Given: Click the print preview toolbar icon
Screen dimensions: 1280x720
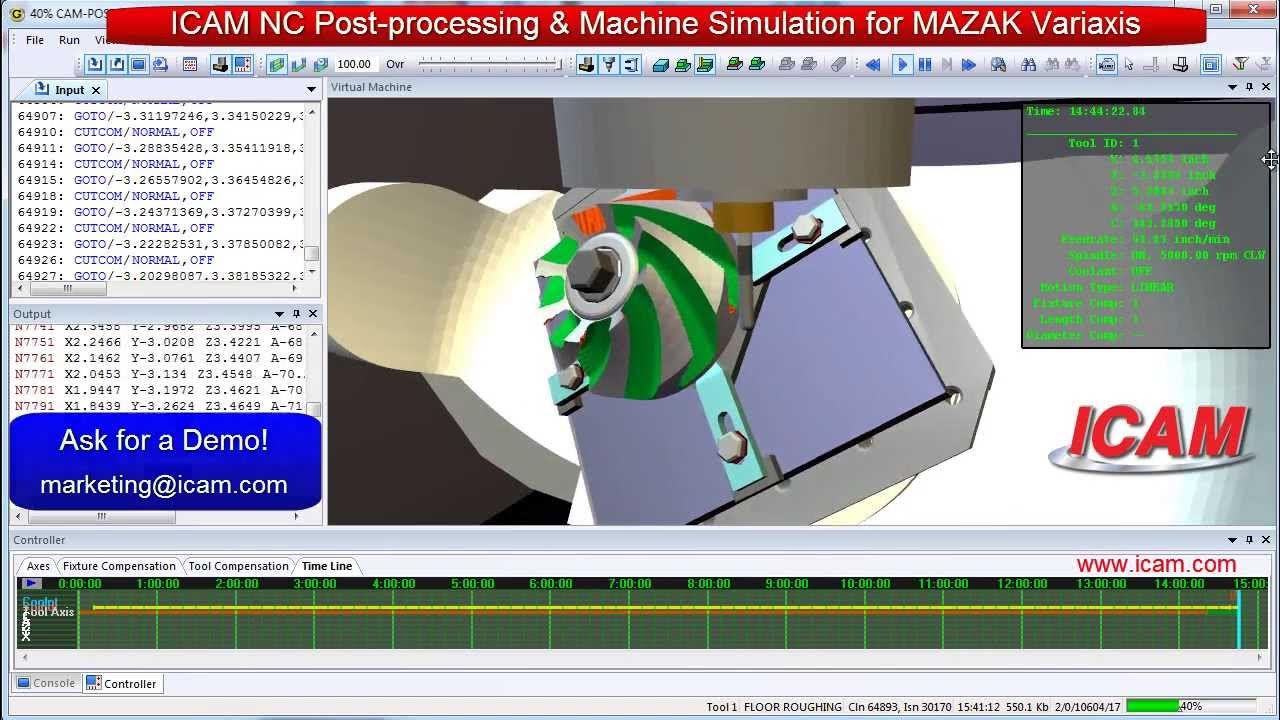Looking at the screenshot, I should coord(160,65).
